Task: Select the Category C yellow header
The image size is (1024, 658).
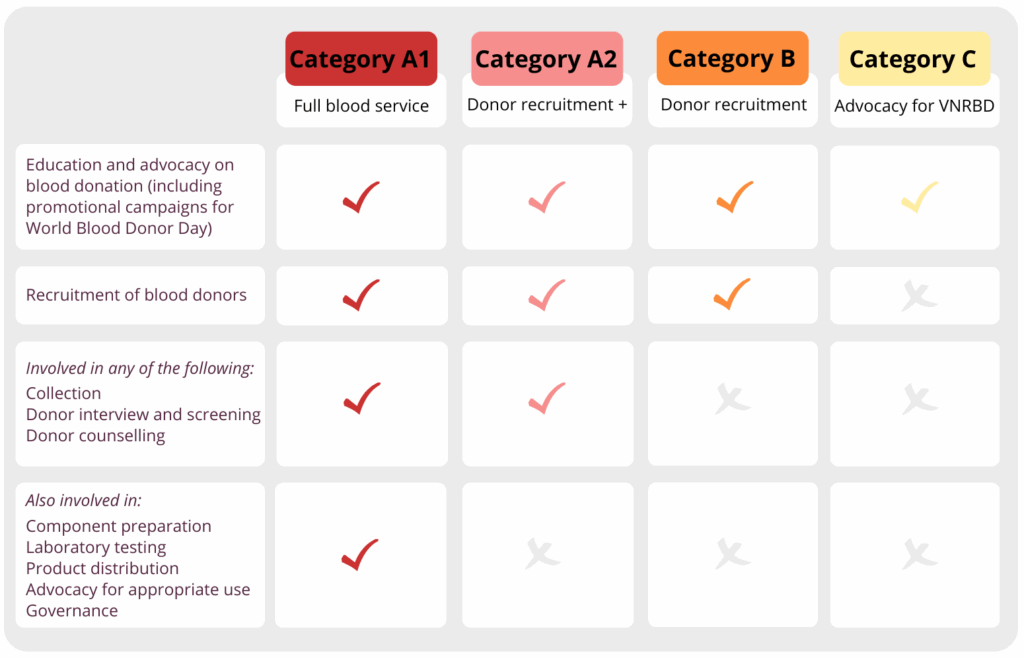Action: pos(914,59)
